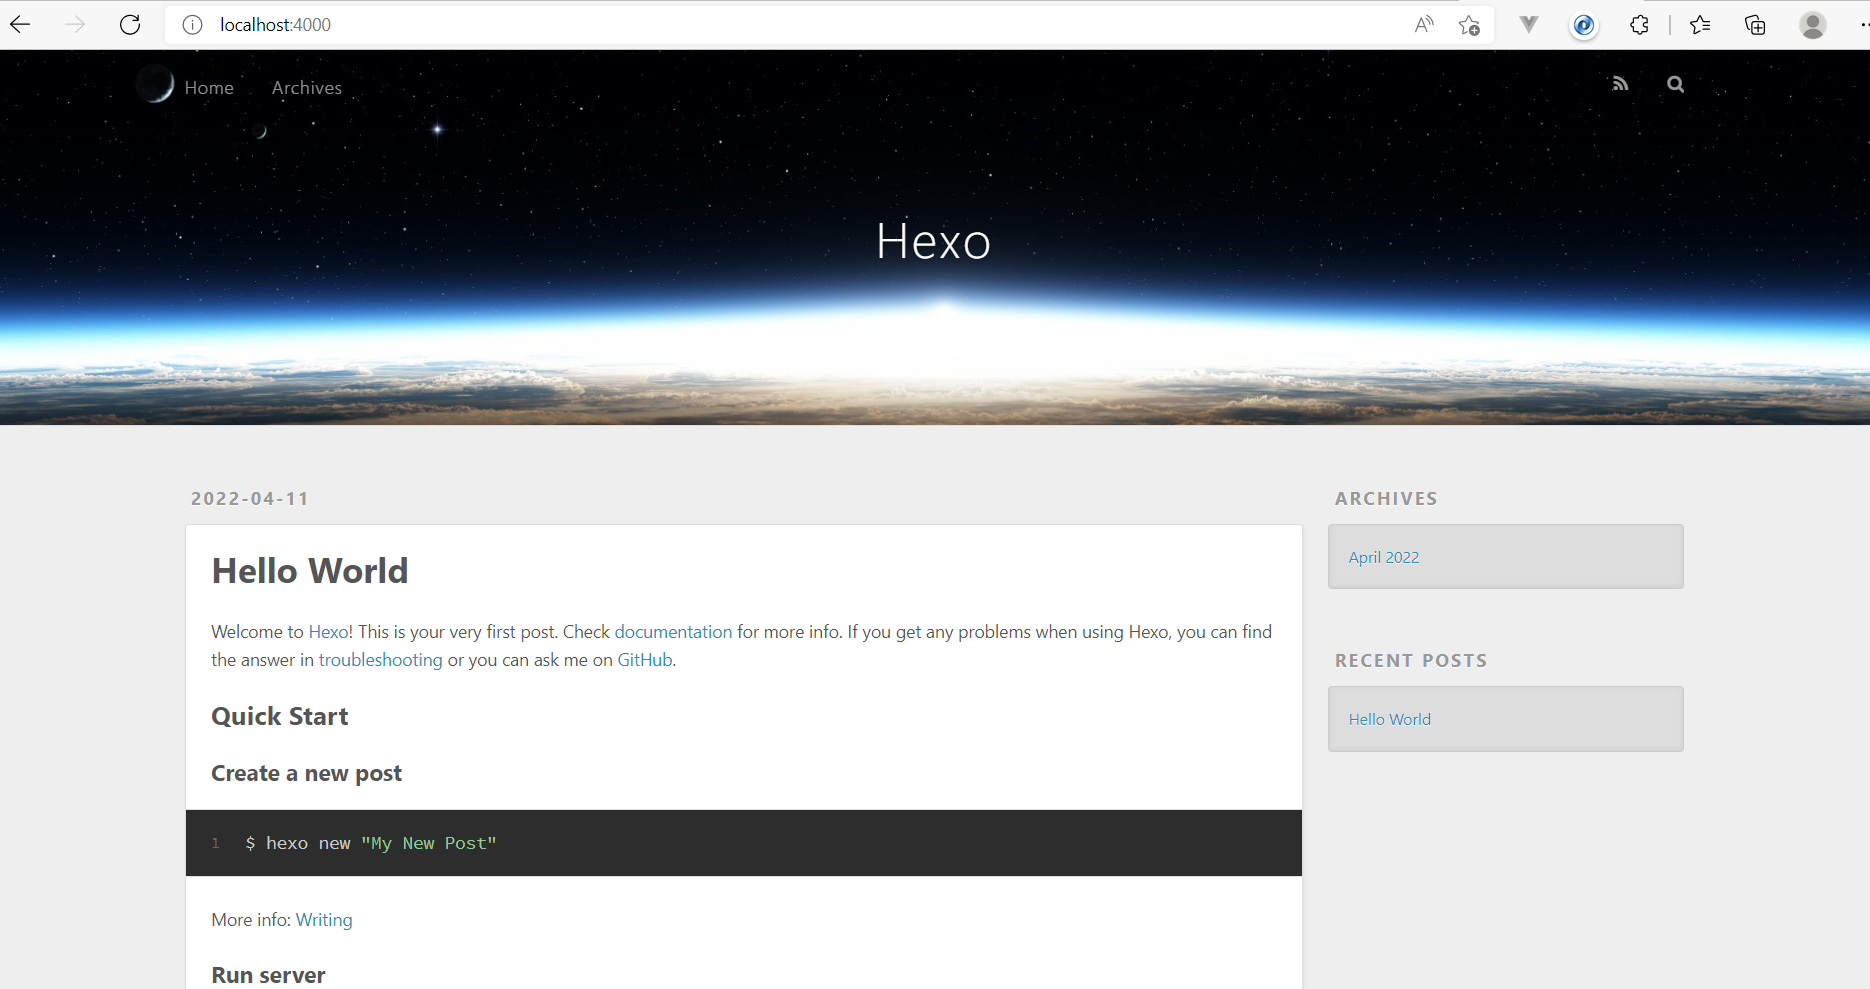The height and width of the screenshot is (989, 1870).
Task: Open April 2022 in Archives sidebar
Action: click(x=1384, y=557)
